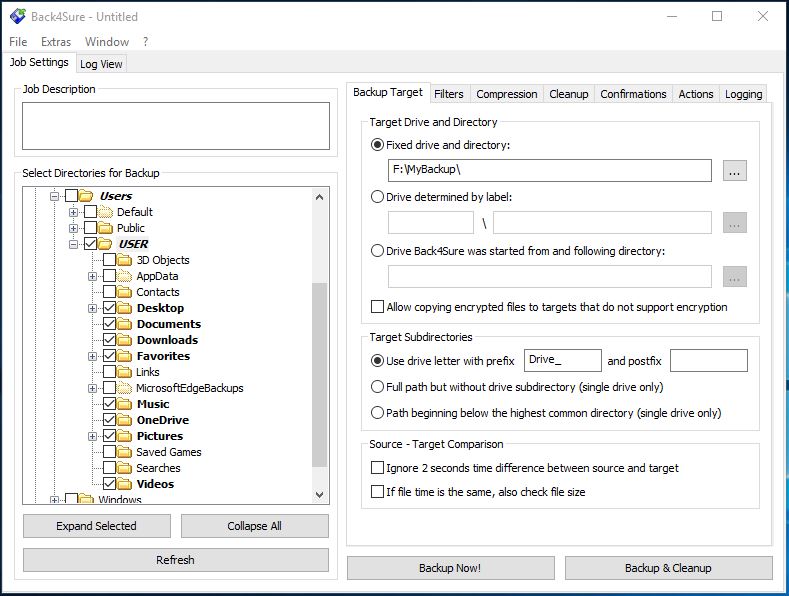Click the Default folder icon
This screenshot has width=789, height=596.
coord(105,211)
